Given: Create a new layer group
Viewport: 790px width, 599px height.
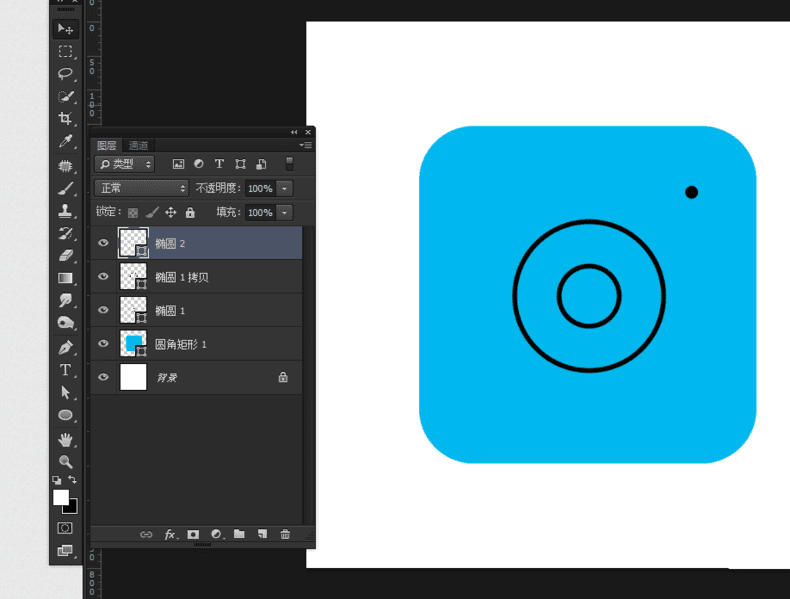Looking at the screenshot, I should (239, 534).
